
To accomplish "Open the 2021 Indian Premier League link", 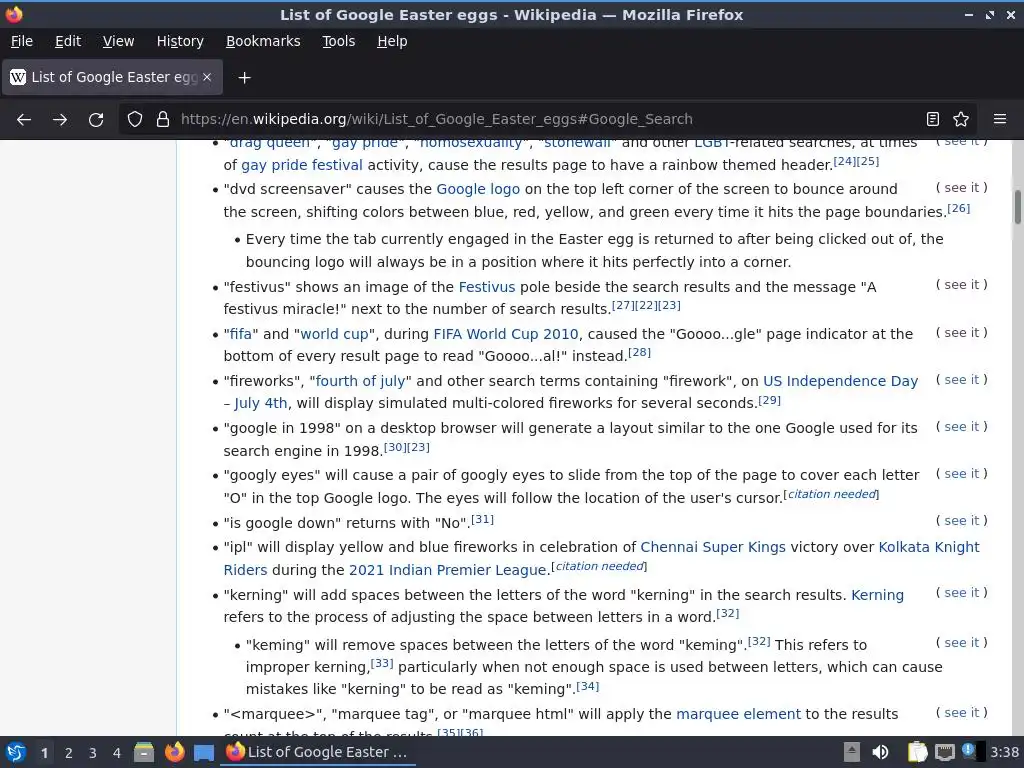I will (448, 570).
